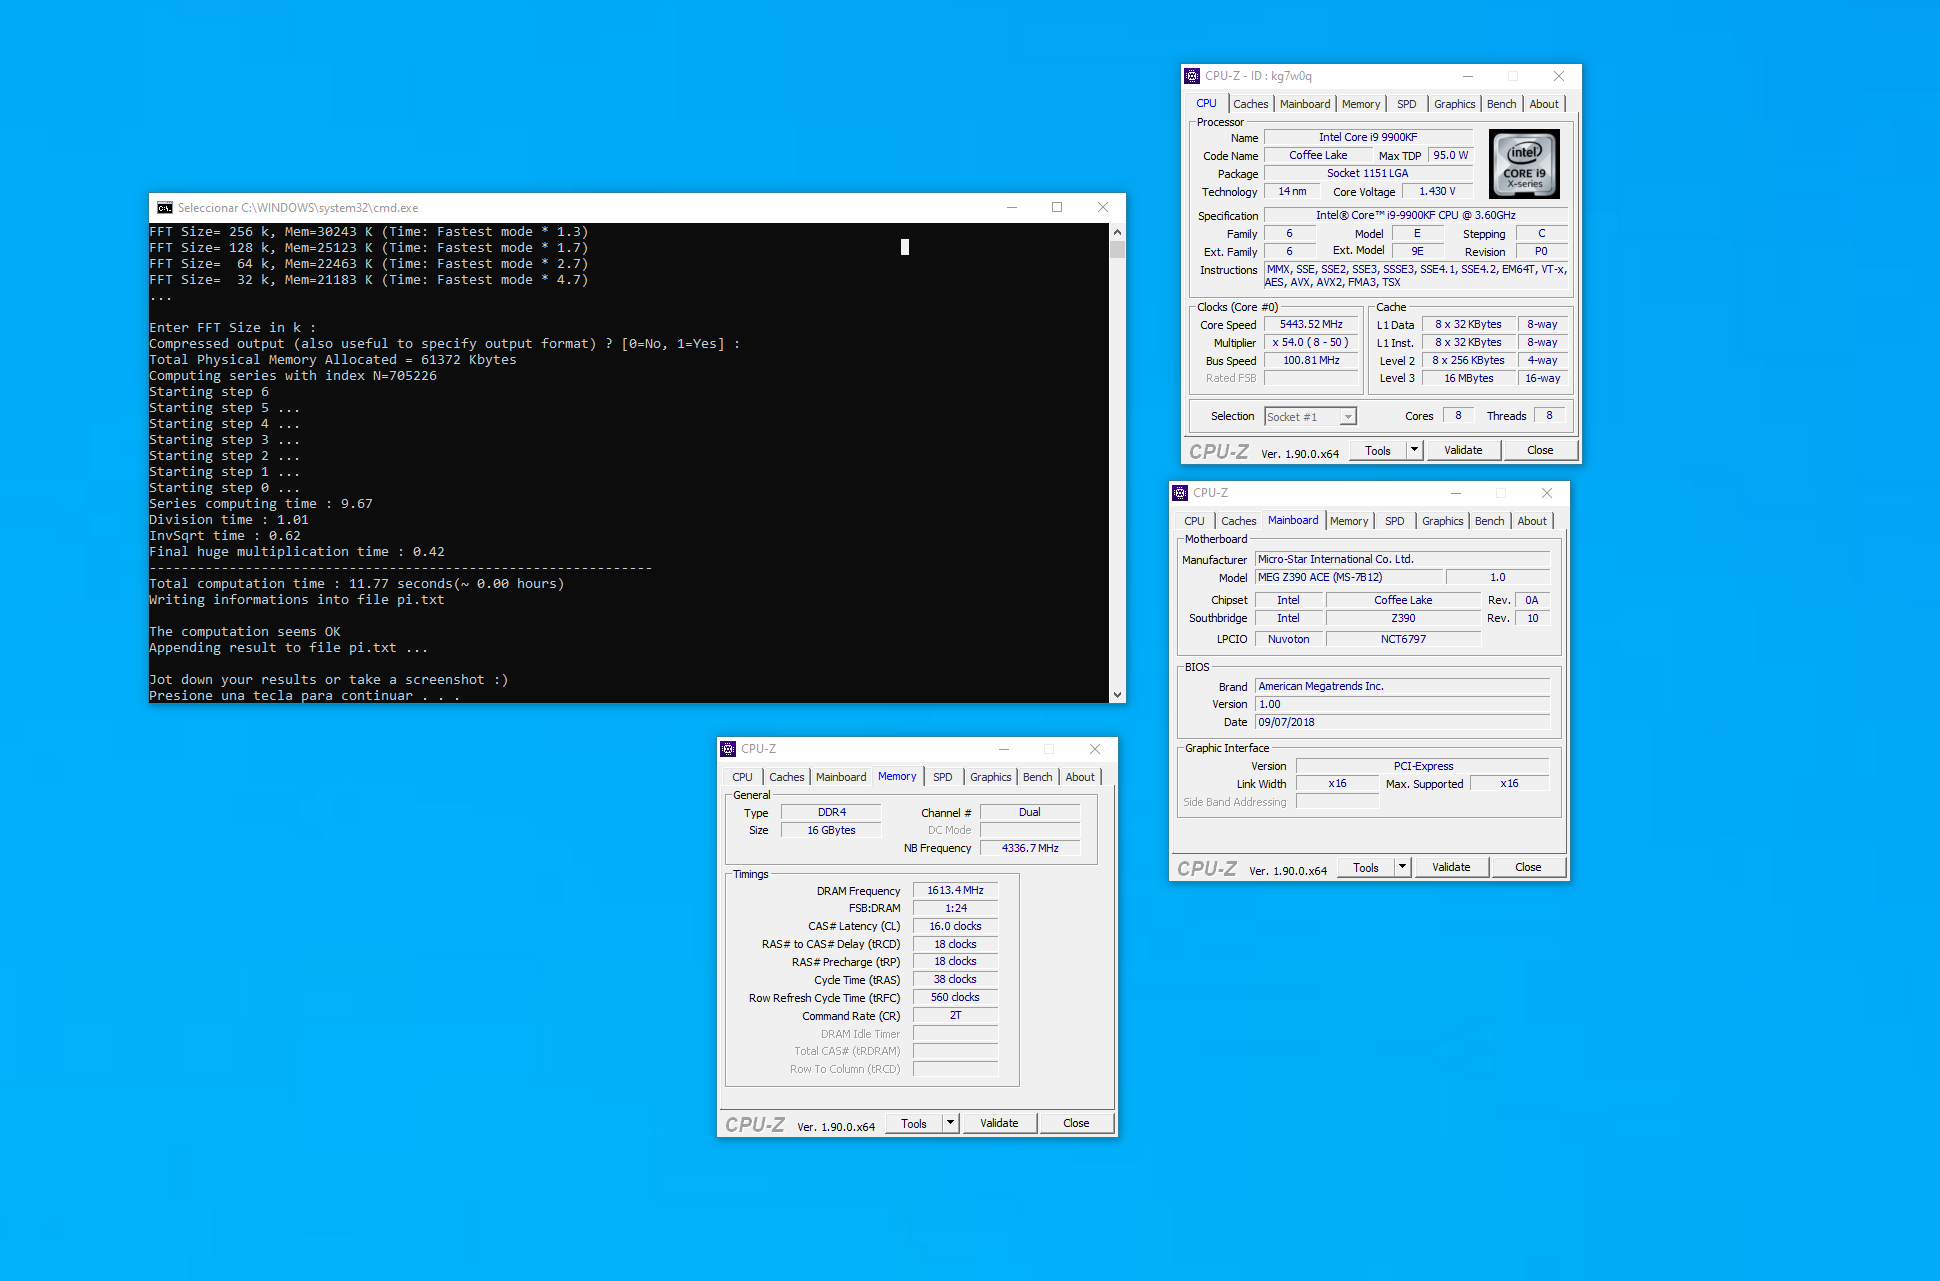Open Caches tab in Memory window
The height and width of the screenshot is (1281, 1940).
pyautogui.click(x=786, y=777)
